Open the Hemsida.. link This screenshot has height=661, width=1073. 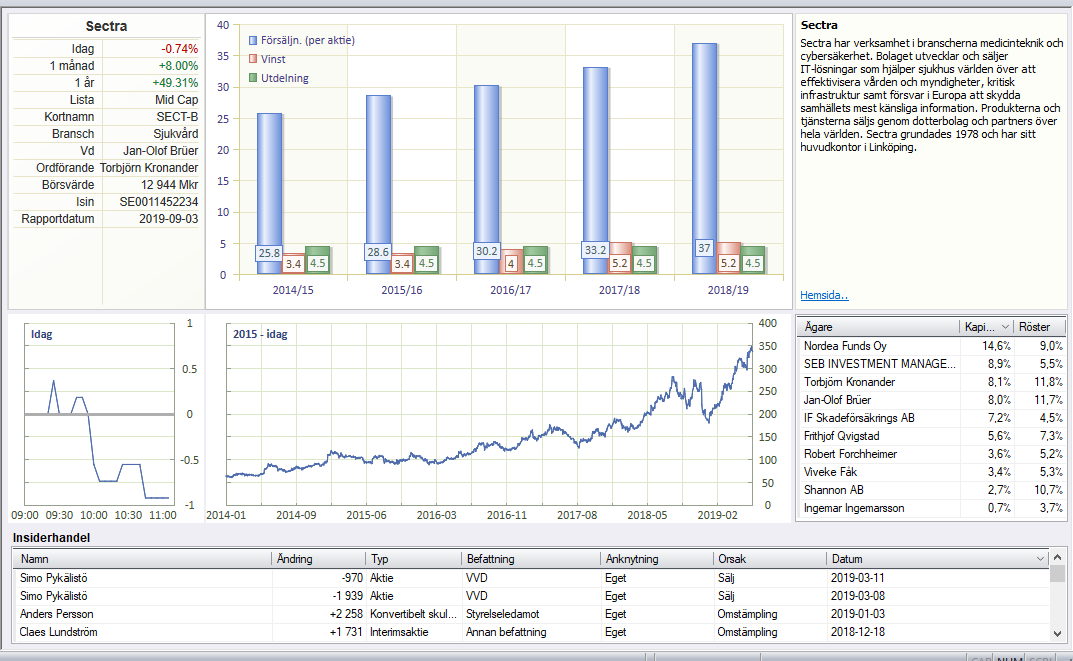click(824, 296)
